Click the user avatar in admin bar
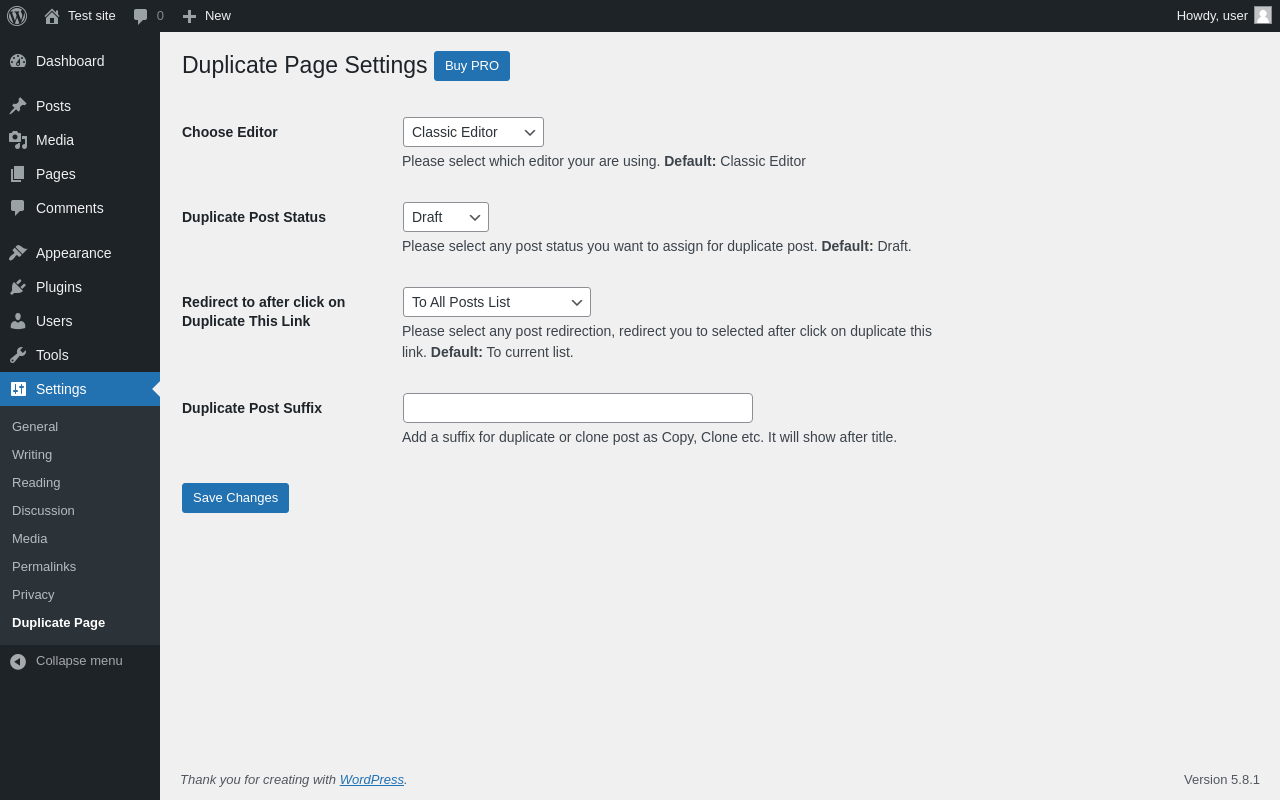Viewport: 1280px width, 800px height. 1263,15
